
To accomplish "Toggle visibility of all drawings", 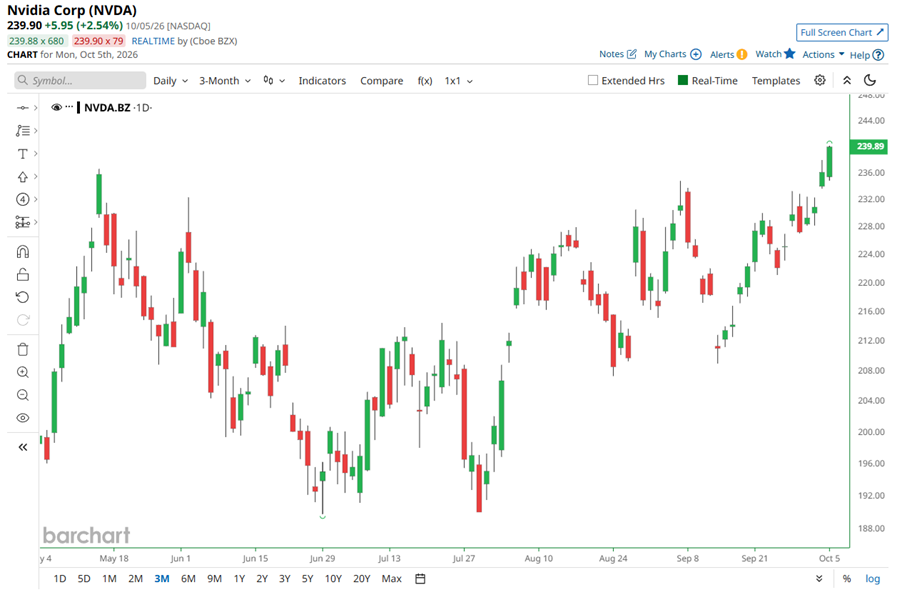I will tap(22, 418).
